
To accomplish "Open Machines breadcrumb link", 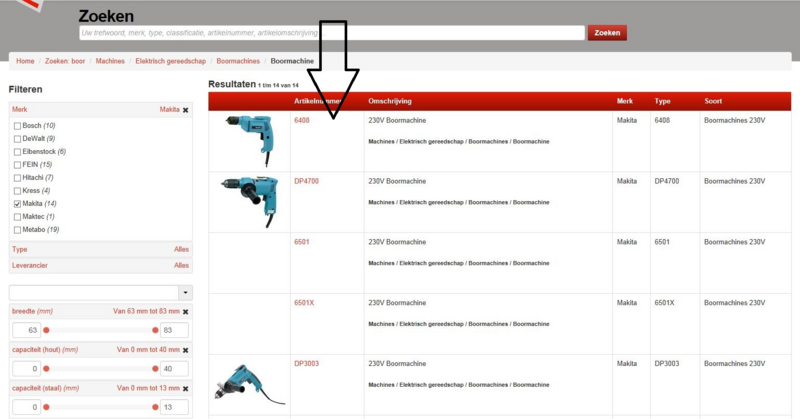I will [110, 61].
